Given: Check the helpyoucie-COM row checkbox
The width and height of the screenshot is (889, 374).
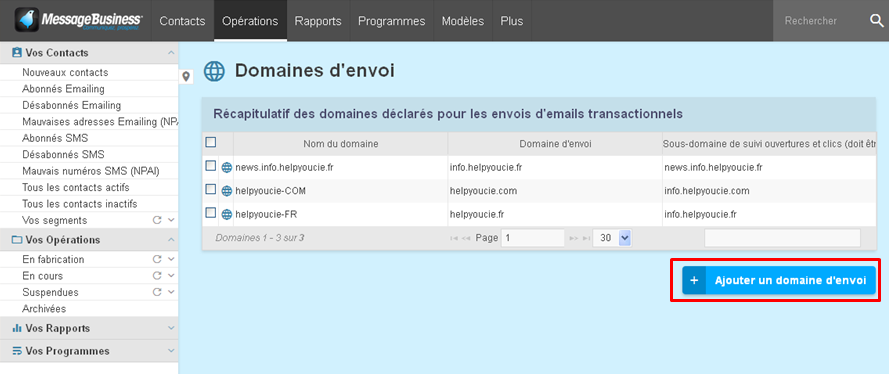Looking at the screenshot, I should click(210, 189).
